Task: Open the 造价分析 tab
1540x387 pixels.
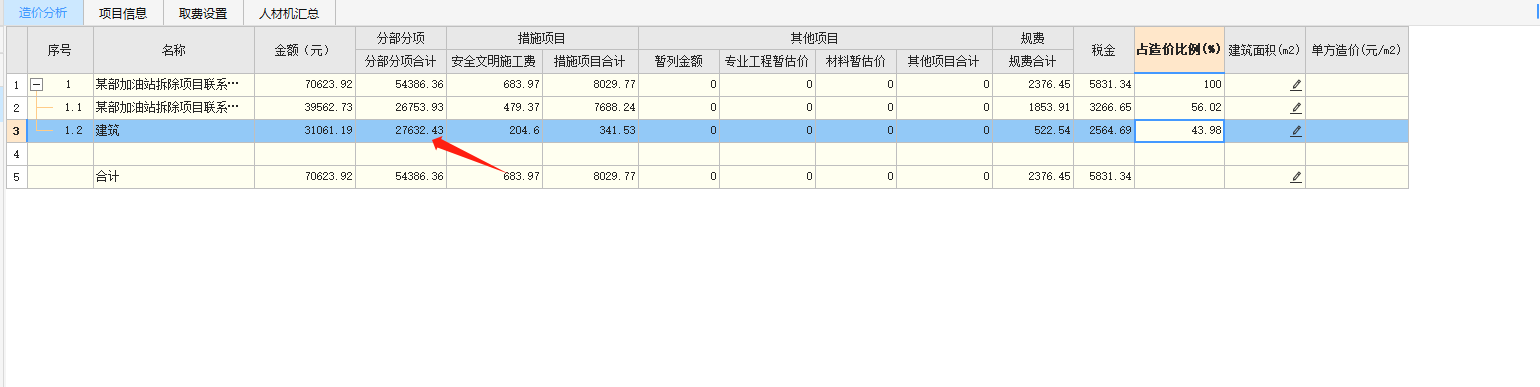Action: tap(43, 13)
